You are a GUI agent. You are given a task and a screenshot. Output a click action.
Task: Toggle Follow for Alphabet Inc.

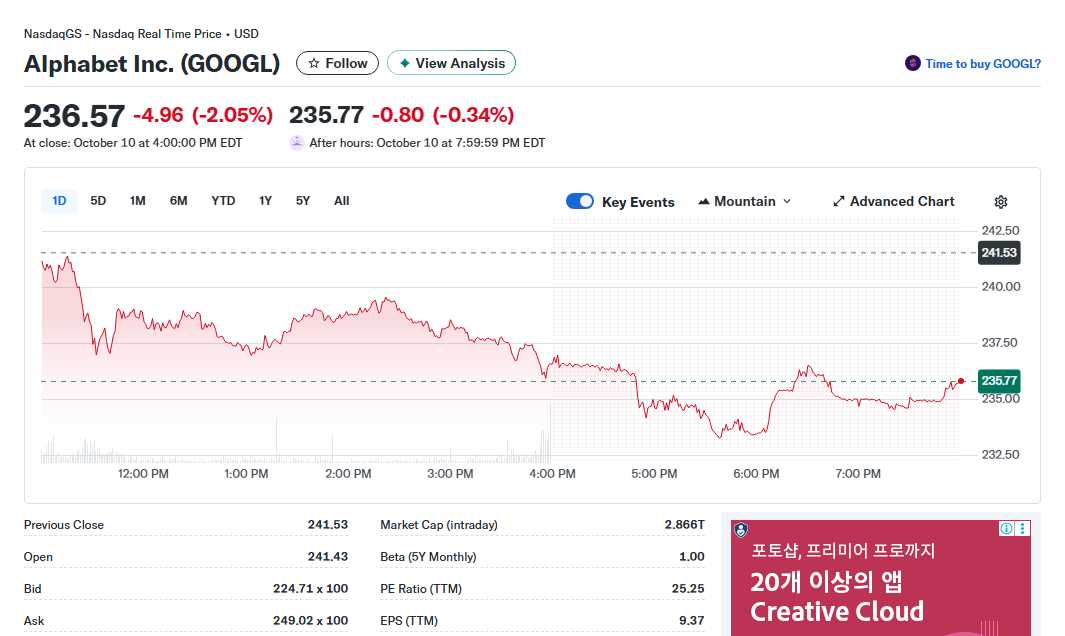pyautogui.click(x=337, y=62)
